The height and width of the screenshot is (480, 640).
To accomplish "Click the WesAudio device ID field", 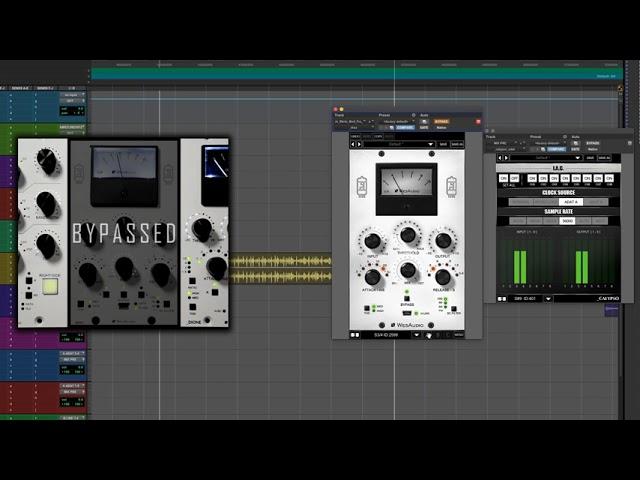I will [x=386, y=335].
